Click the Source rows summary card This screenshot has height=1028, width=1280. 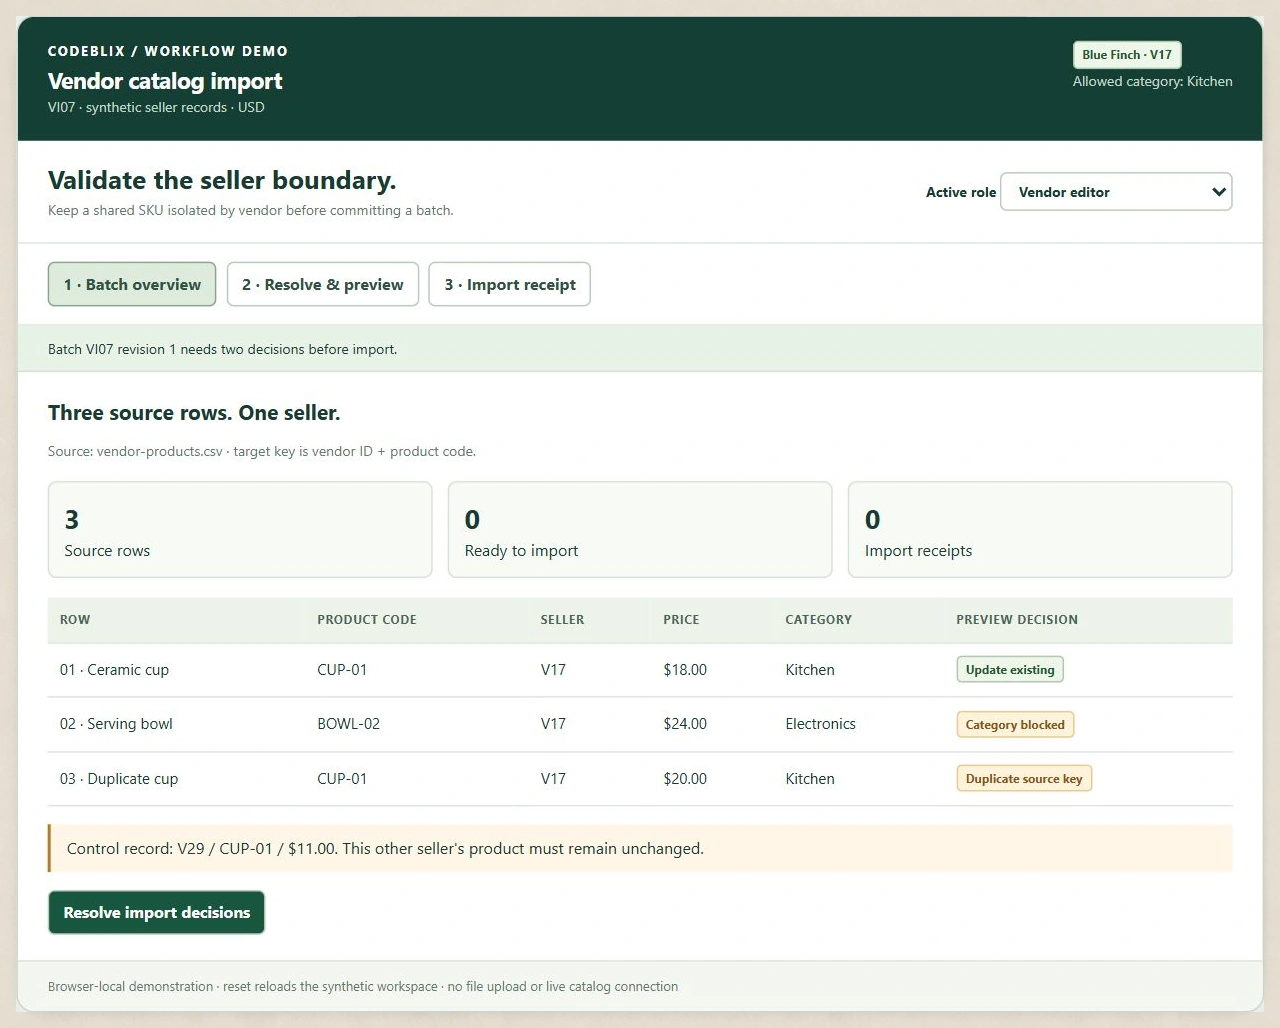pos(240,530)
